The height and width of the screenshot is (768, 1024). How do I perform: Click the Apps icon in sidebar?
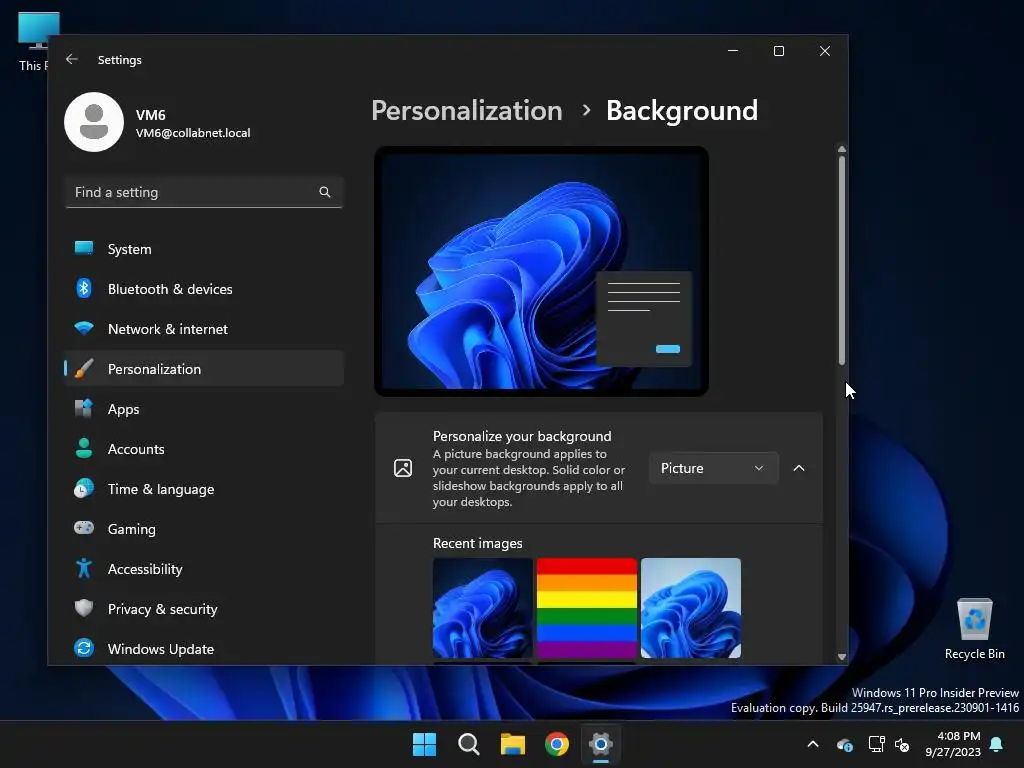click(x=84, y=408)
